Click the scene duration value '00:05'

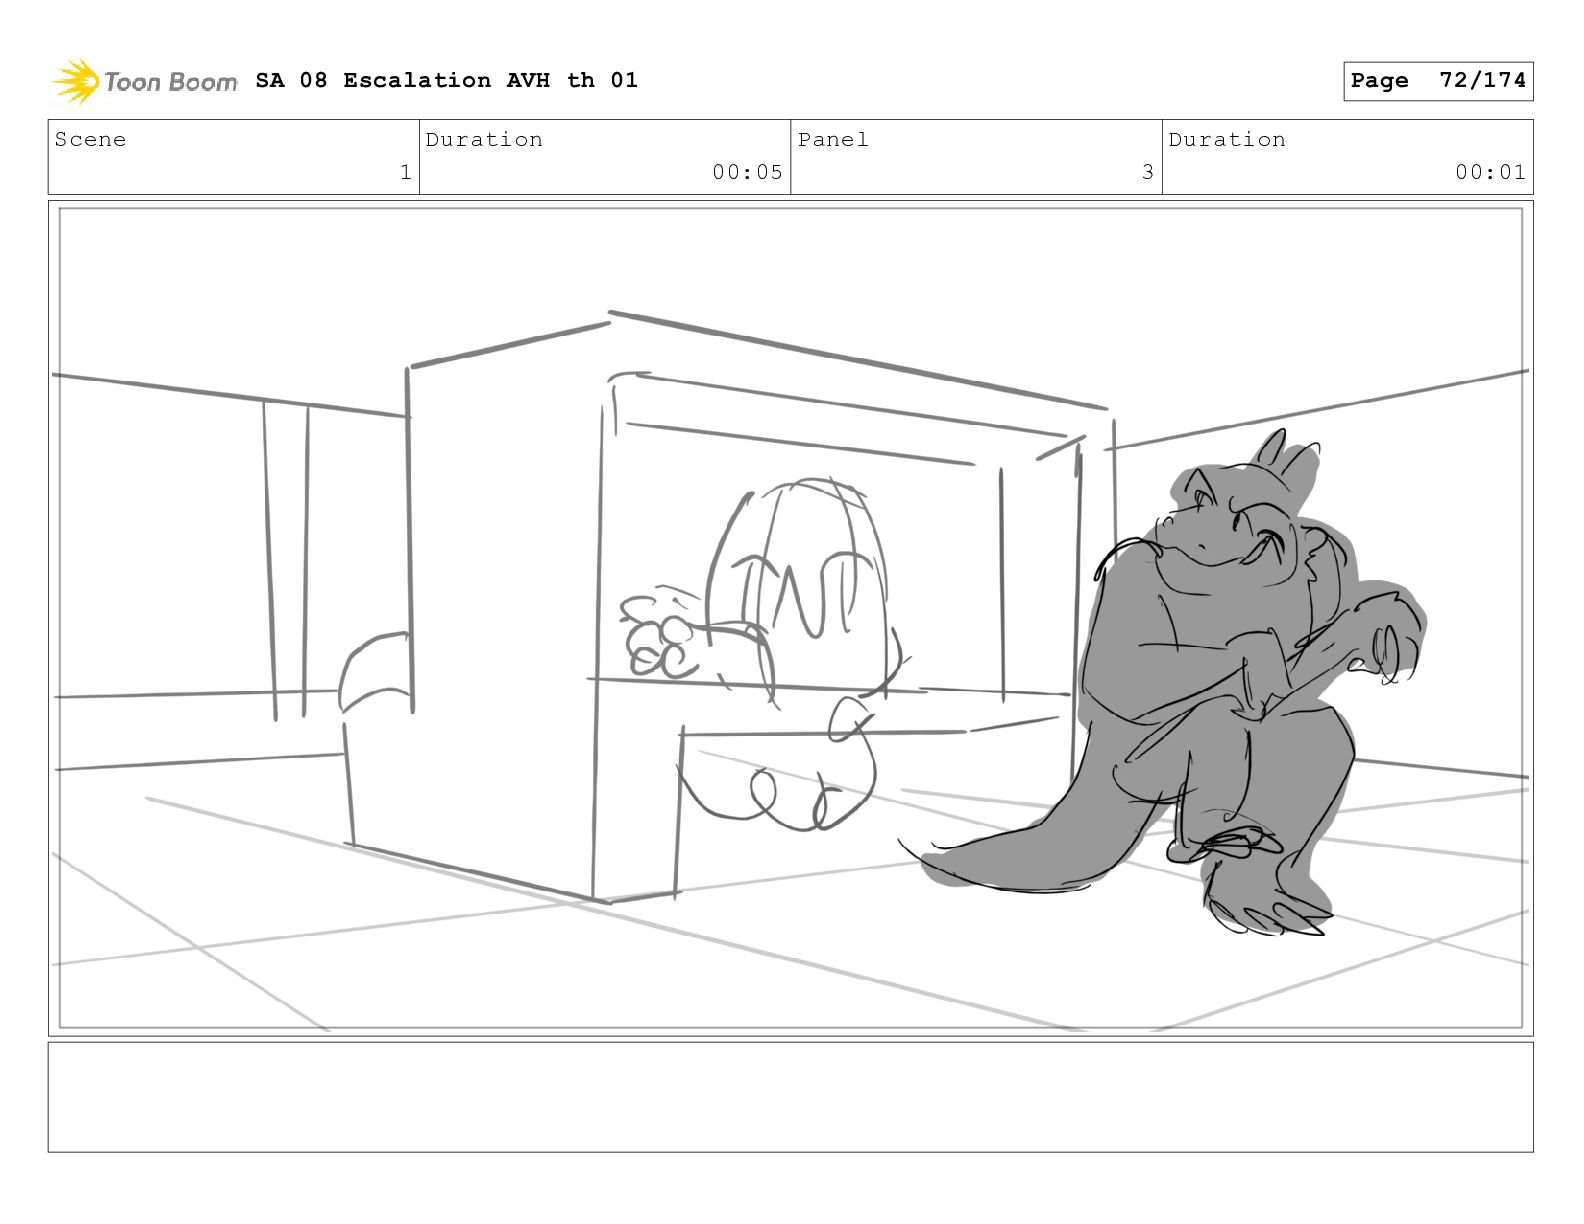pos(747,172)
